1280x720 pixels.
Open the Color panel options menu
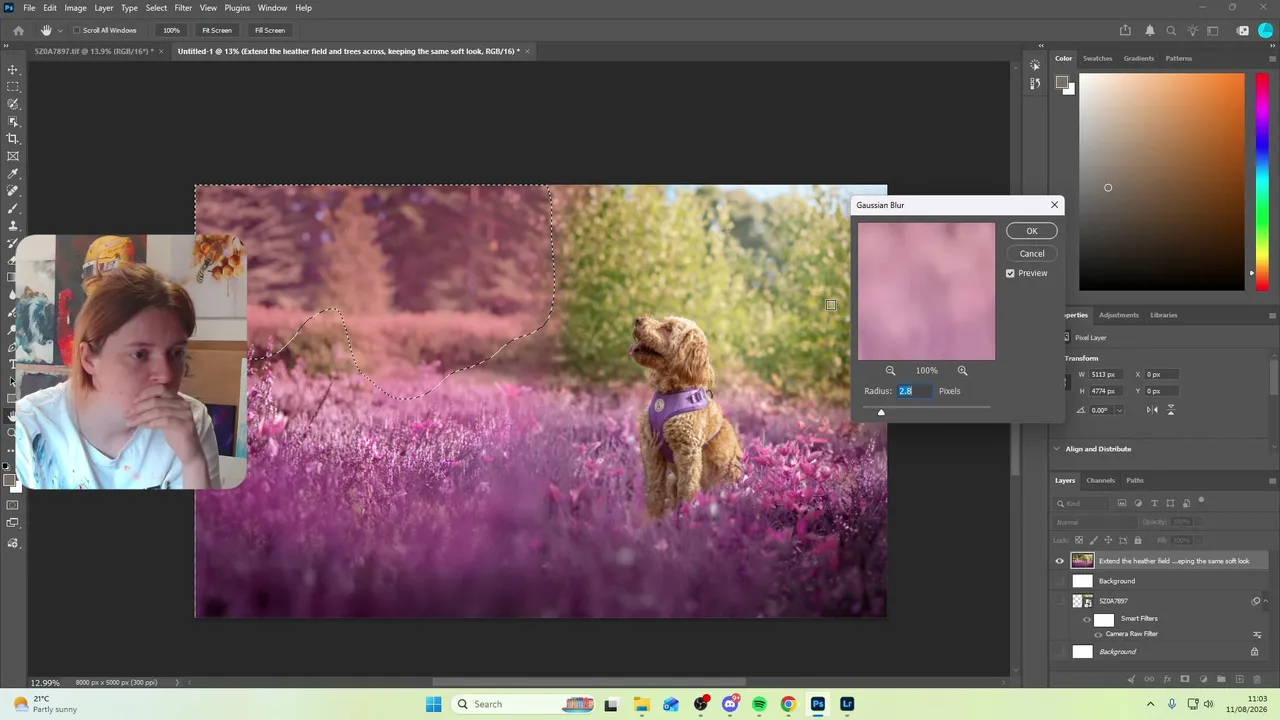1271,58
